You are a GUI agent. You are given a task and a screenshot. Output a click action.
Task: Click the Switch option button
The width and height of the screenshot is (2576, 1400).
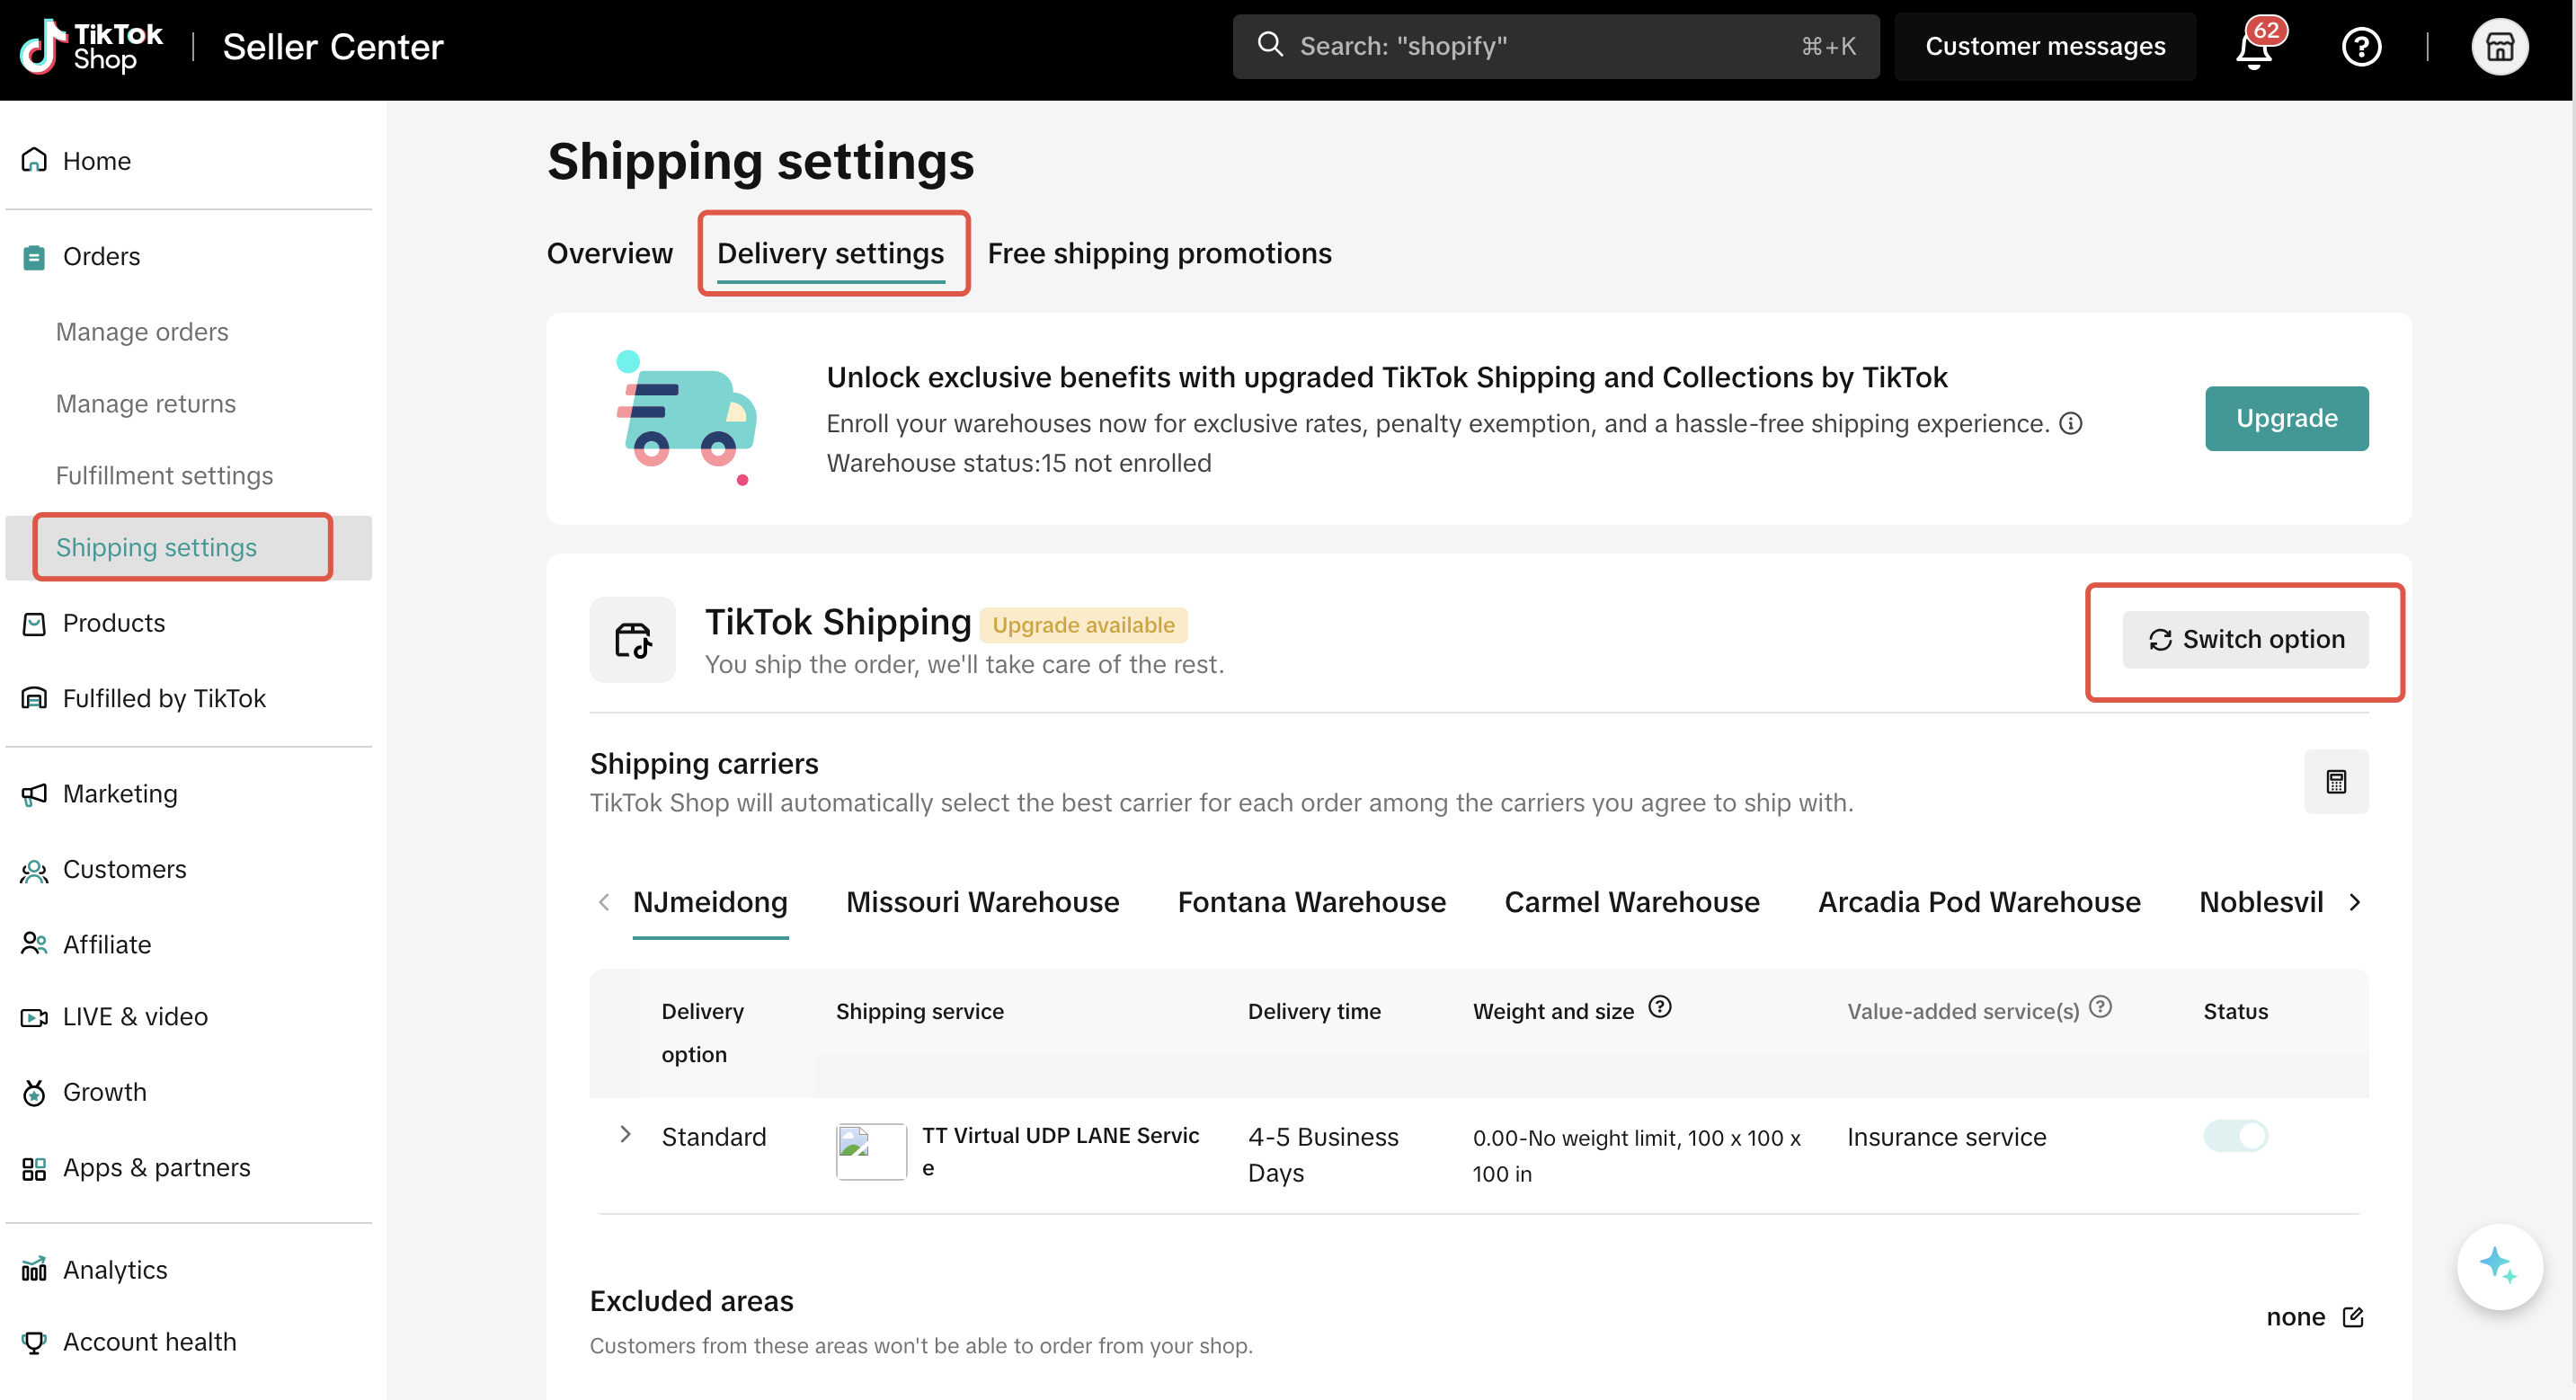click(x=2245, y=640)
